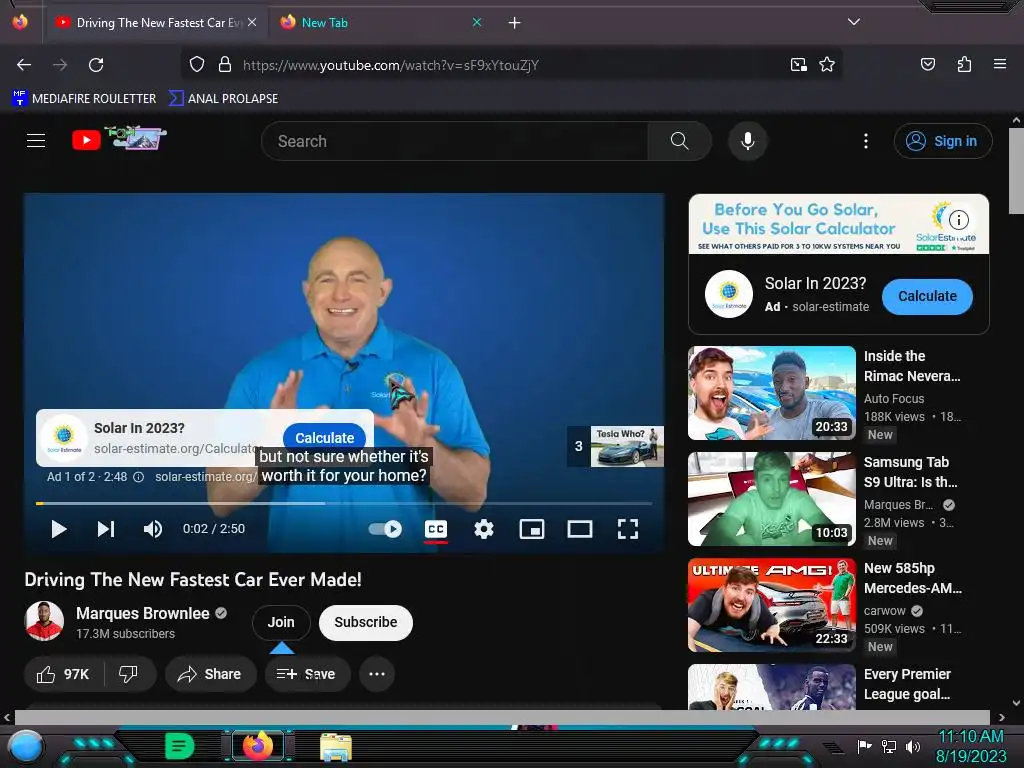Toggle closed captions (CC)
The image size is (1024, 768).
(436, 529)
